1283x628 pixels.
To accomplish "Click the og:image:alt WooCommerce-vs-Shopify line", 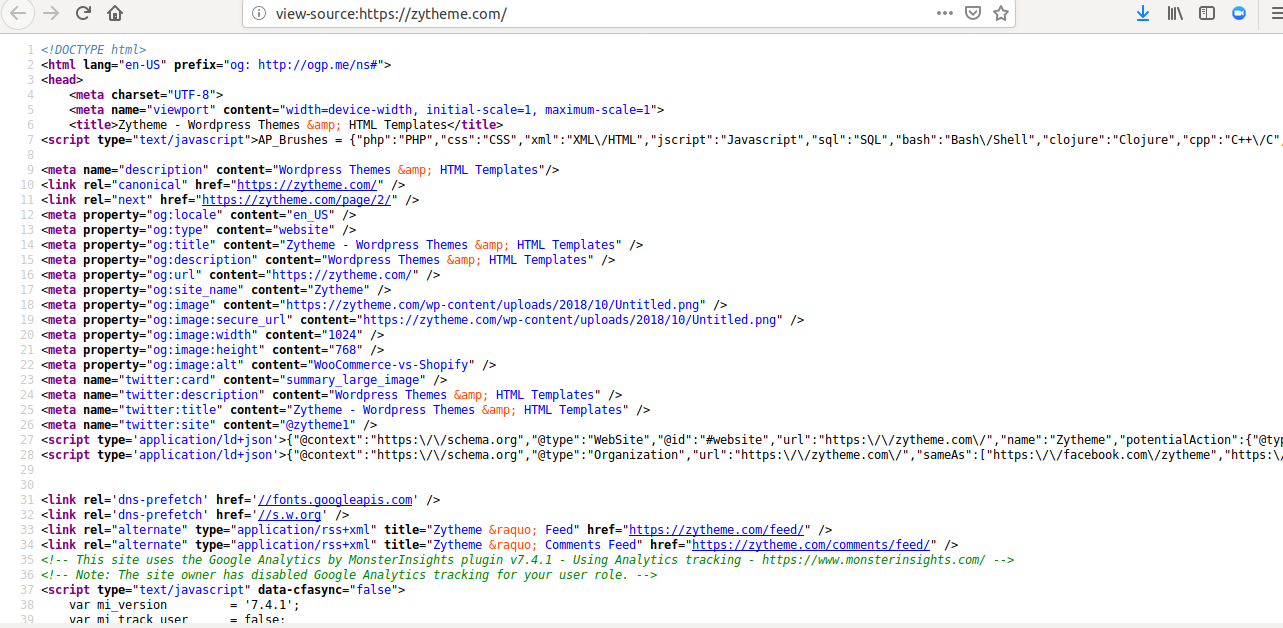I will coord(269,365).
